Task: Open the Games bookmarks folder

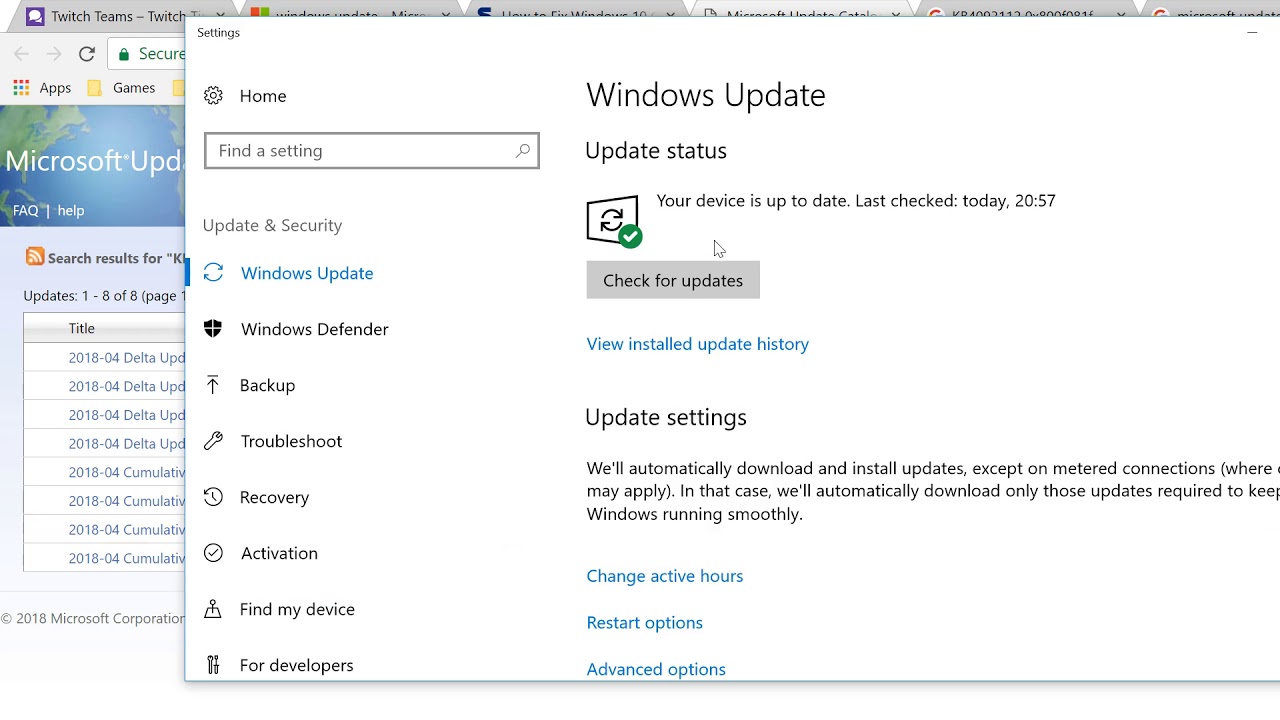Action: point(121,88)
